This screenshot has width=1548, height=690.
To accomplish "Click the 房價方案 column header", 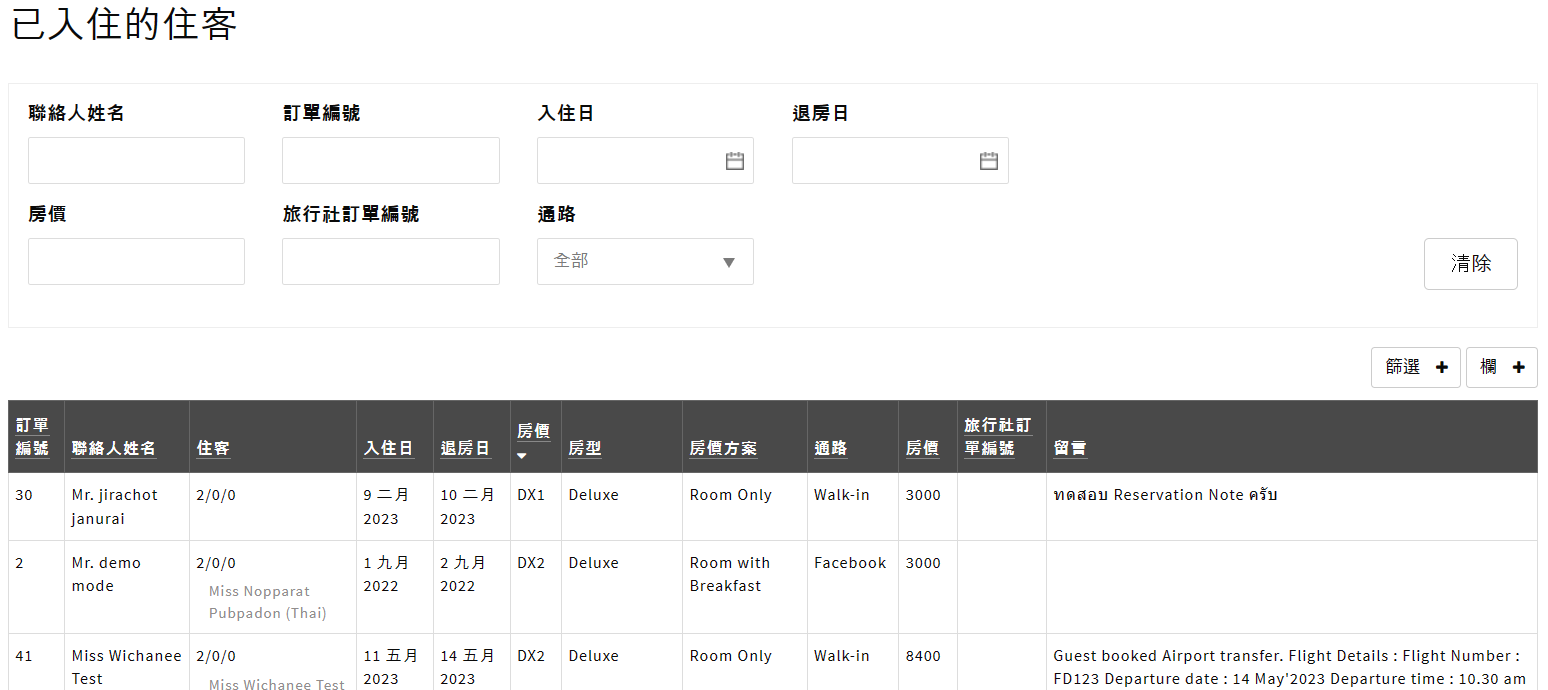I will (723, 448).
